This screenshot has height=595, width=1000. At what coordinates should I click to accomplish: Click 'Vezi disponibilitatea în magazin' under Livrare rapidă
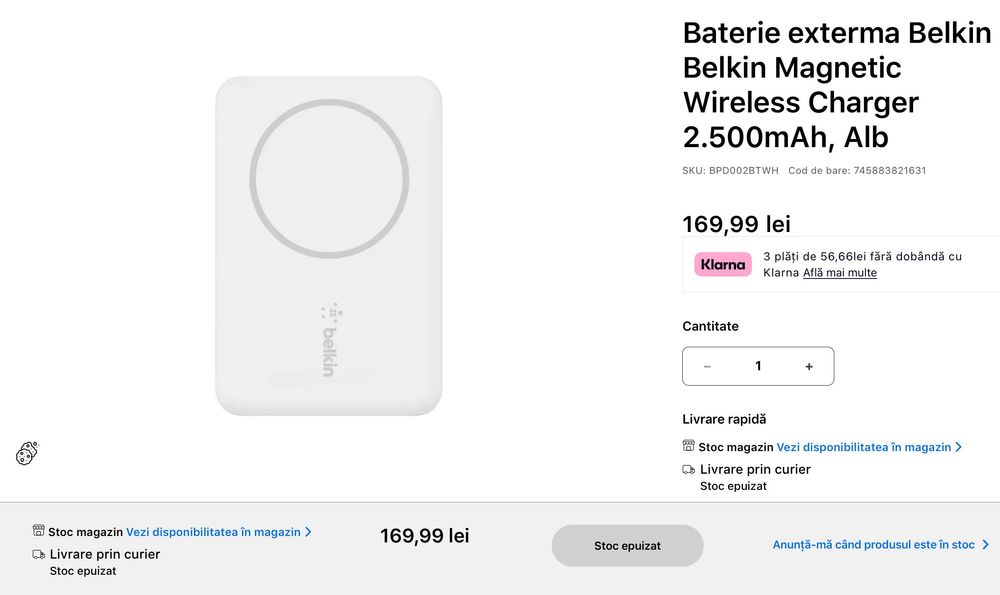point(864,447)
